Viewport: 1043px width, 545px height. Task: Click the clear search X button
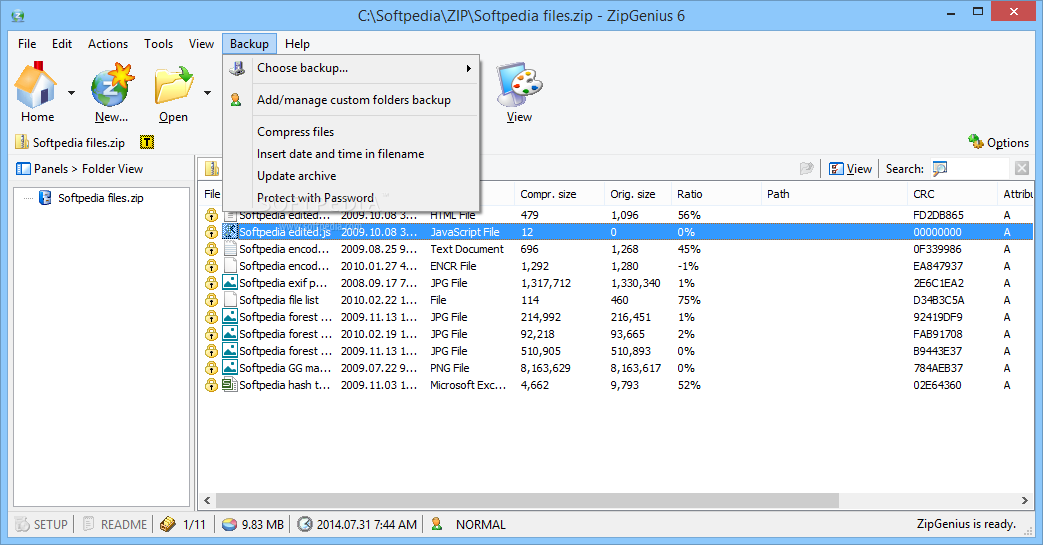pos(1022,169)
